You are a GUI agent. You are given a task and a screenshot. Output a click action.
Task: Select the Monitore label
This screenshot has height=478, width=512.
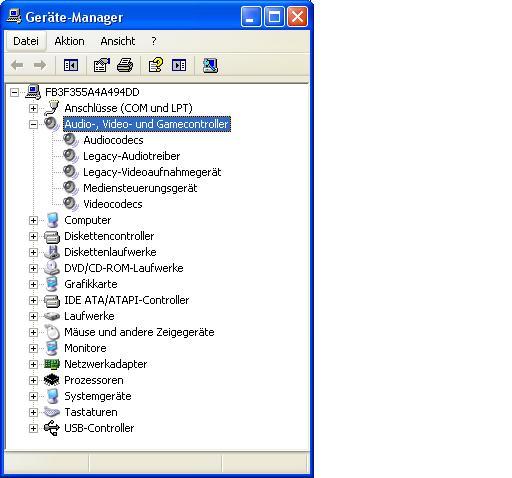tap(85, 348)
